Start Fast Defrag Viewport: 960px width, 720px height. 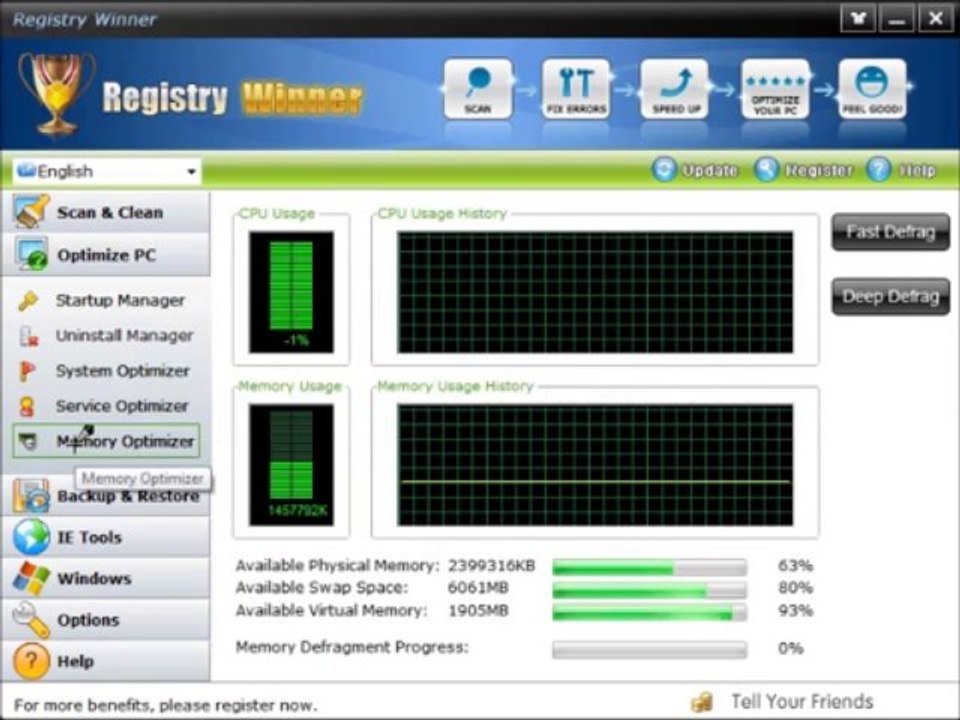click(x=891, y=232)
